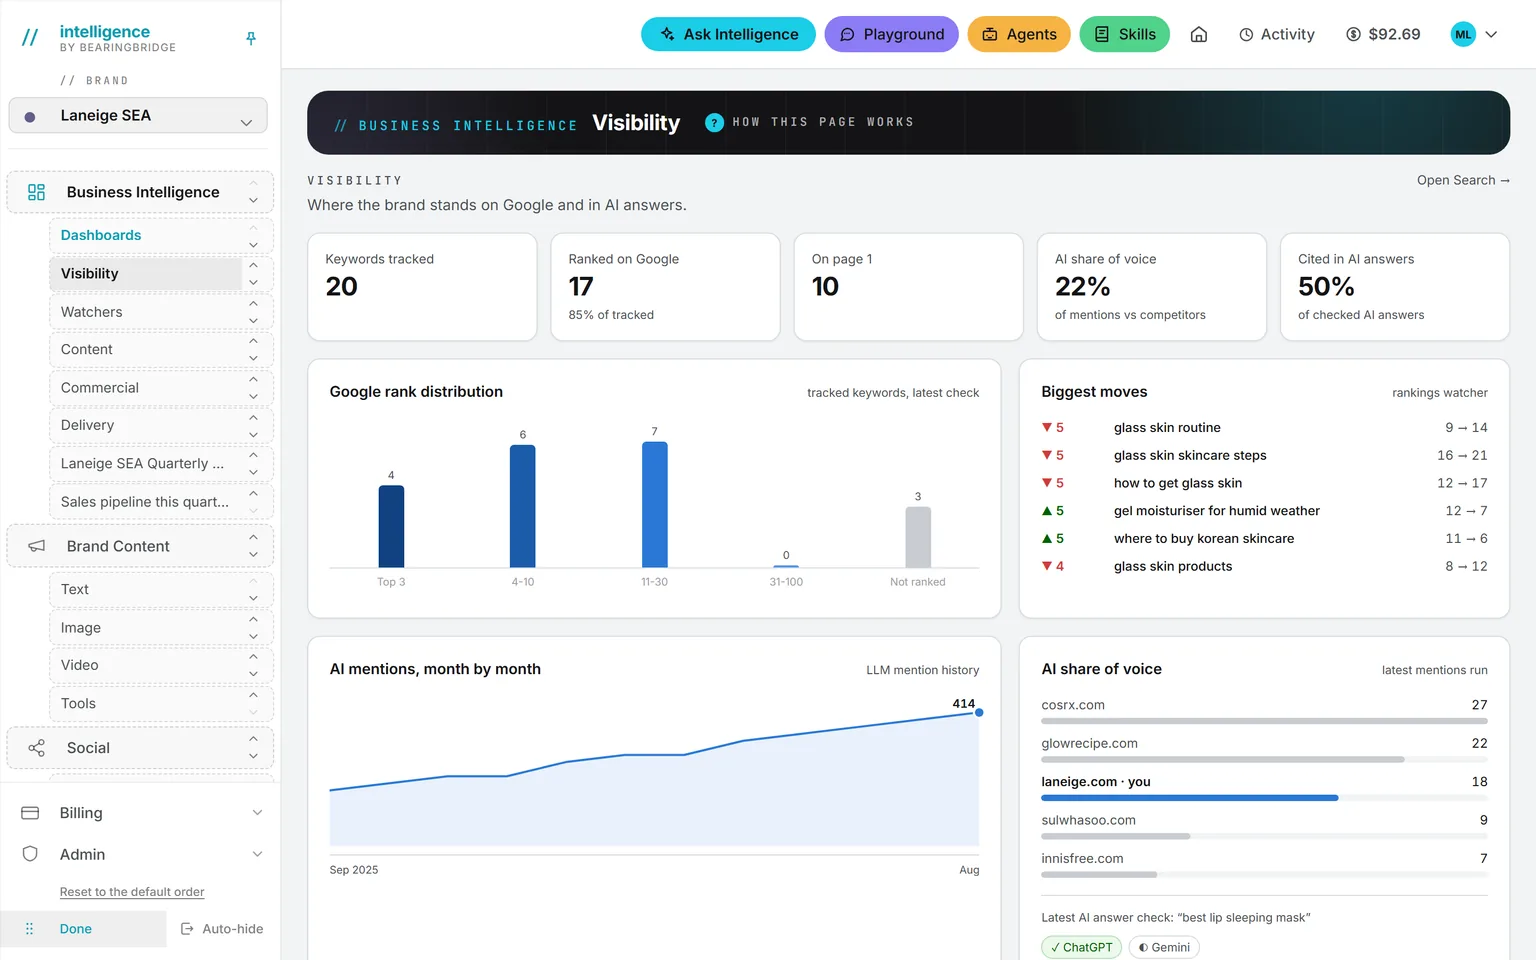Expand the Billing section chevron
The height and width of the screenshot is (960, 1536).
click(x=257, y=813)
